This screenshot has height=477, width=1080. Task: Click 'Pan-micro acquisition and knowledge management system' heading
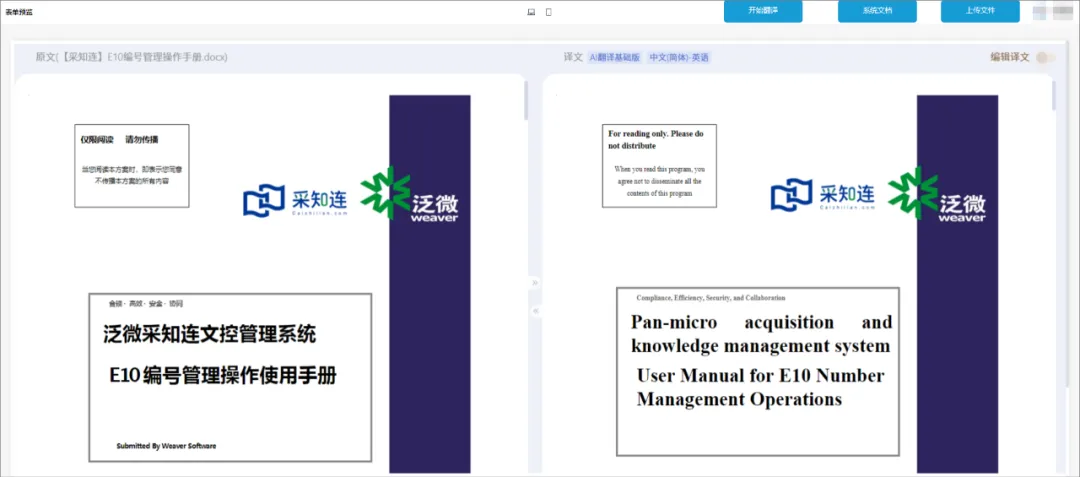[x=761, y=334]
